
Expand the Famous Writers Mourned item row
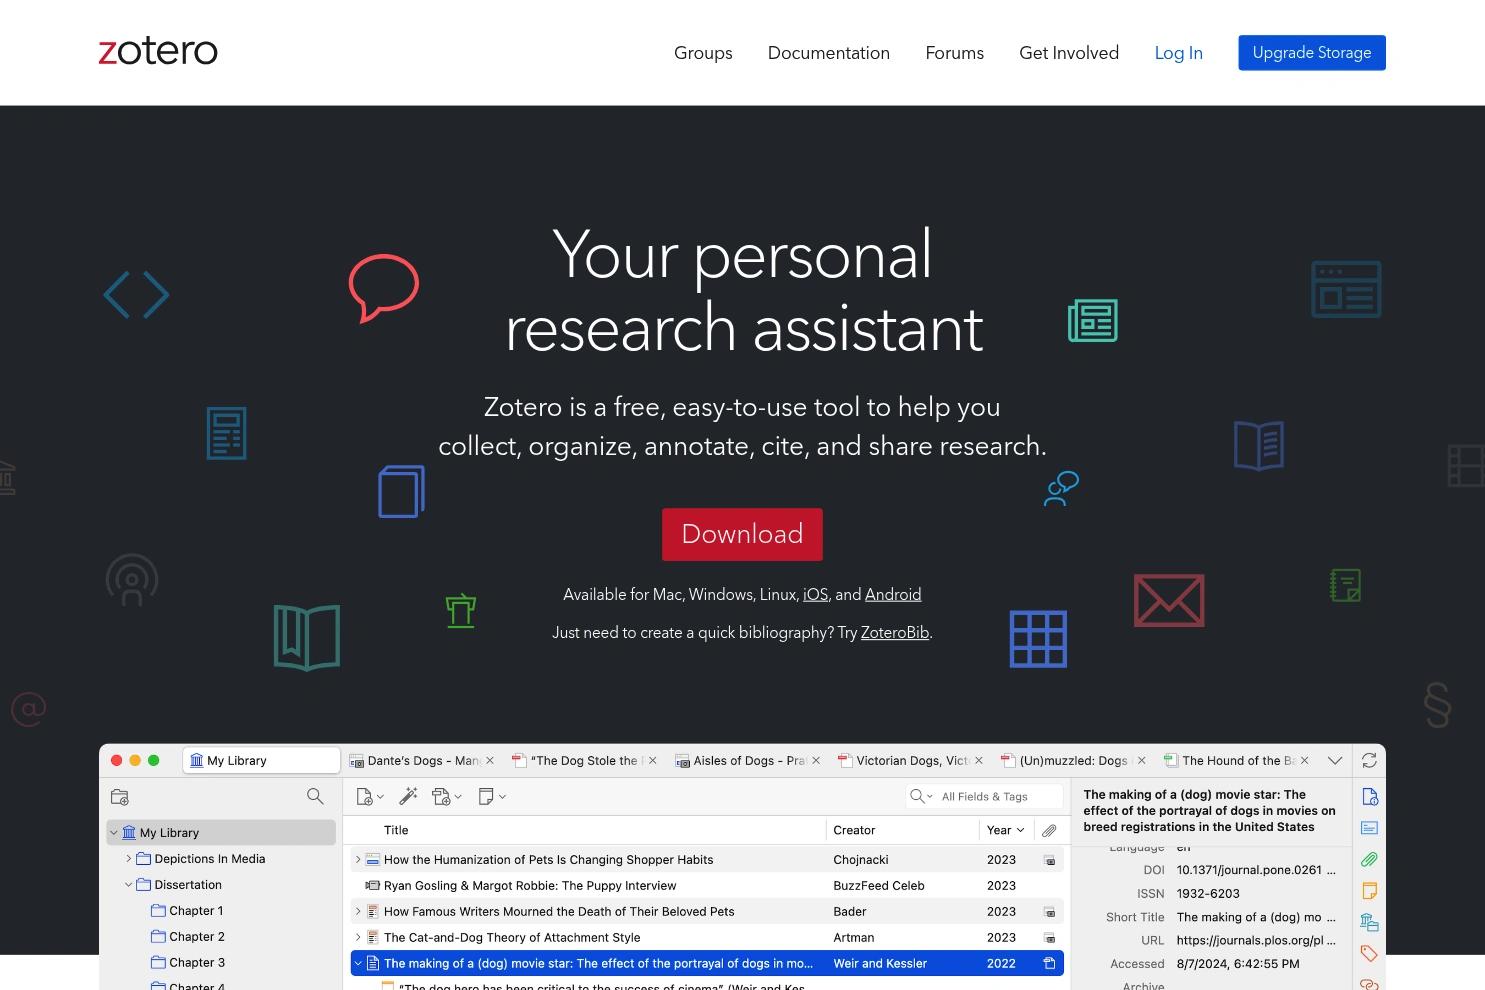(358, 911)
